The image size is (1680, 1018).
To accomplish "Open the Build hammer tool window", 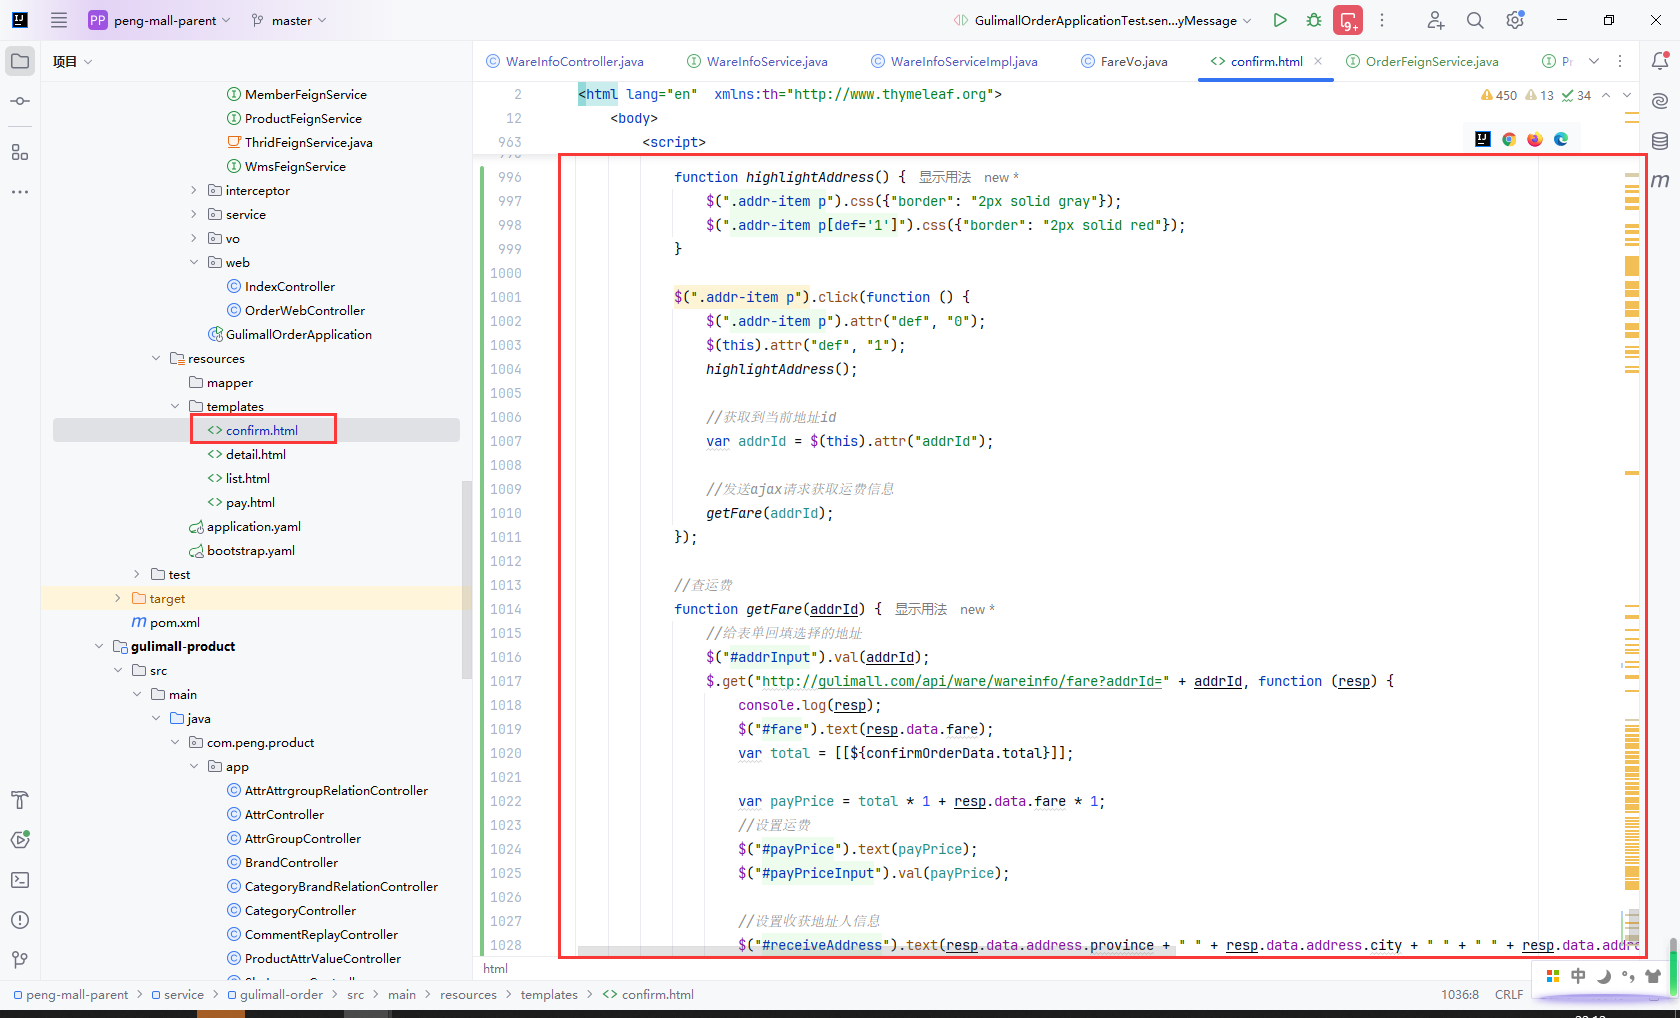I will 20,800.
